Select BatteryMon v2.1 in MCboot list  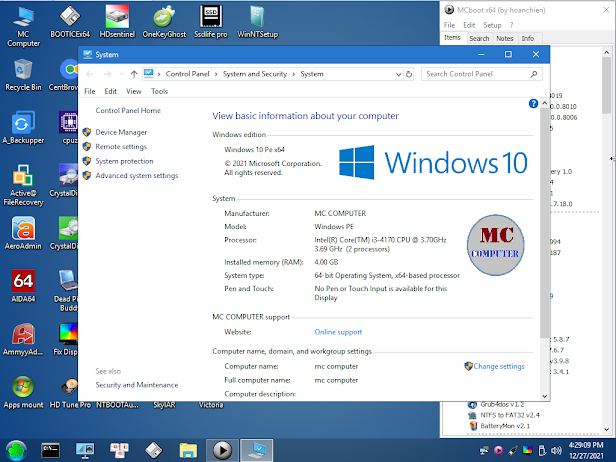[x=504, y=426]
